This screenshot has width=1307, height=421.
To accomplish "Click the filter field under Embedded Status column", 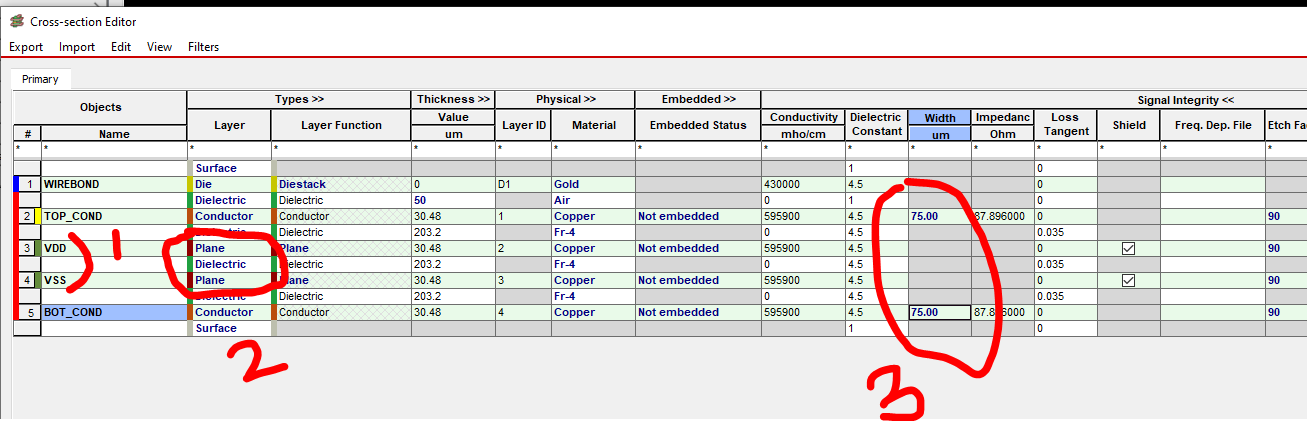I will [698, 149].
